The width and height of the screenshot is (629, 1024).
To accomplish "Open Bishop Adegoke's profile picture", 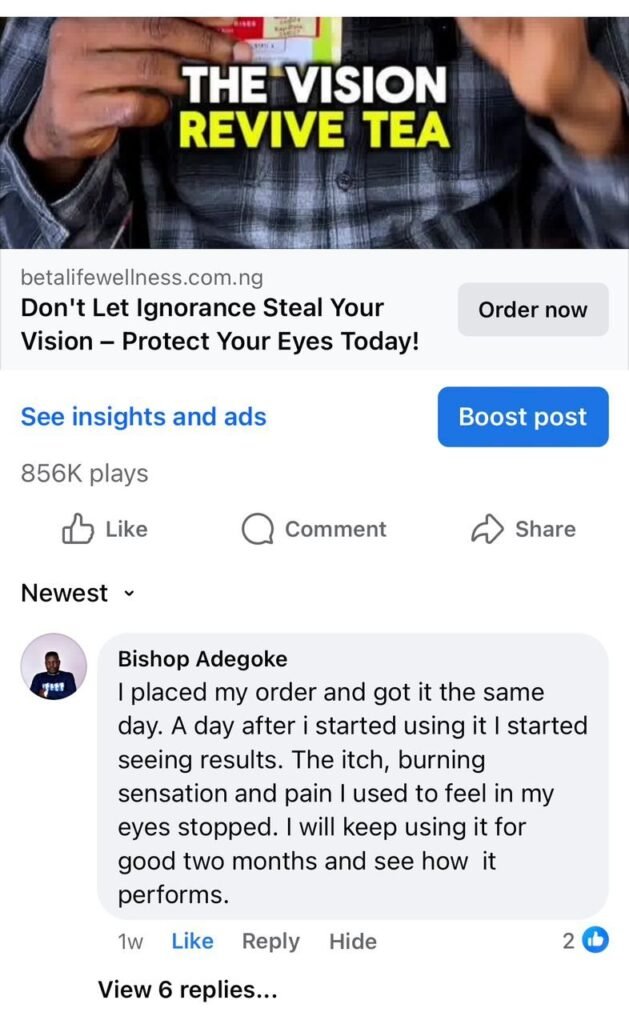I will tap(54, 666).
